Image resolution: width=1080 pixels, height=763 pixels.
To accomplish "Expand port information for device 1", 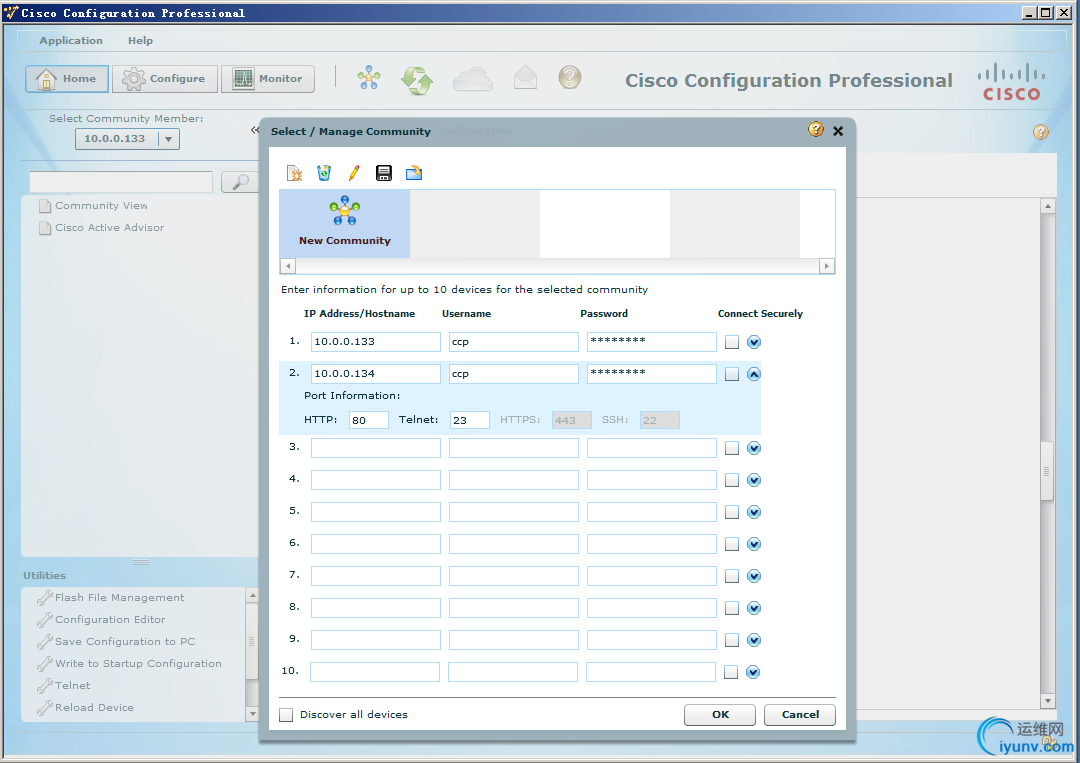I will click(754, 342).
